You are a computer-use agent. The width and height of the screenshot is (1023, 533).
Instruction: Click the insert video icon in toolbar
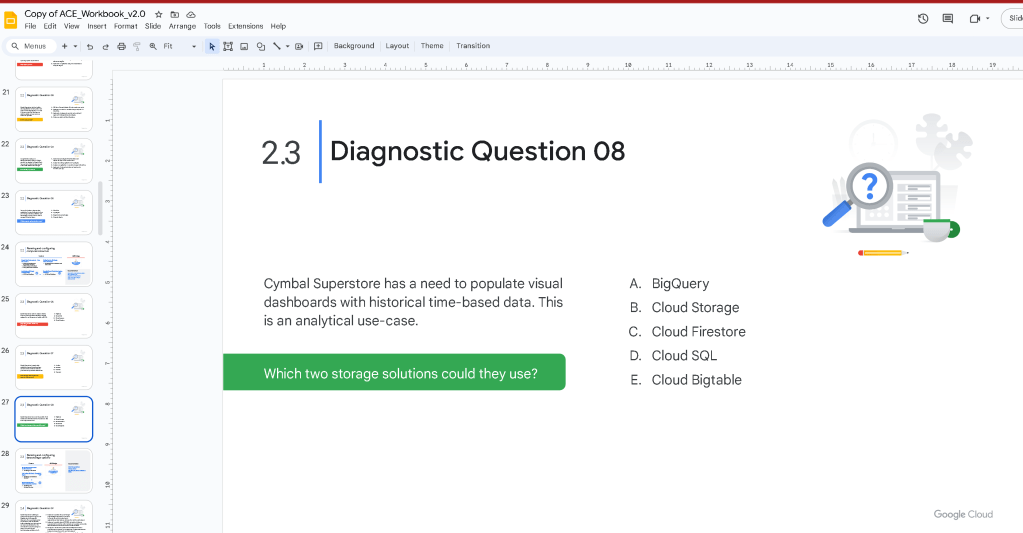(299, 46)
